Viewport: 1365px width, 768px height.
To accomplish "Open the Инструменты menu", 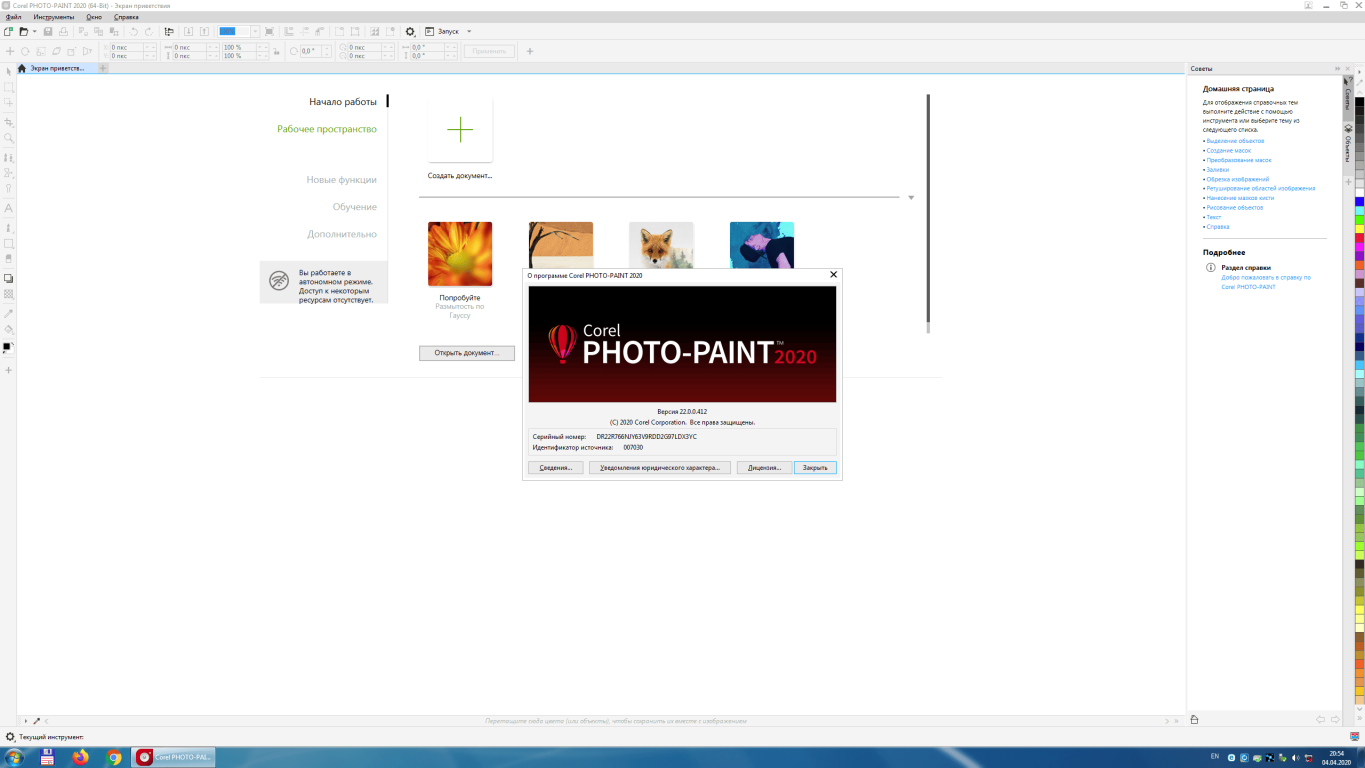I will (x=53, y=17).
